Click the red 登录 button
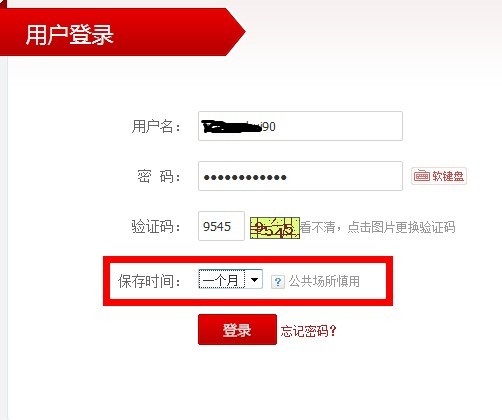Screen dimensions: 502x420 tap(237, 329)
